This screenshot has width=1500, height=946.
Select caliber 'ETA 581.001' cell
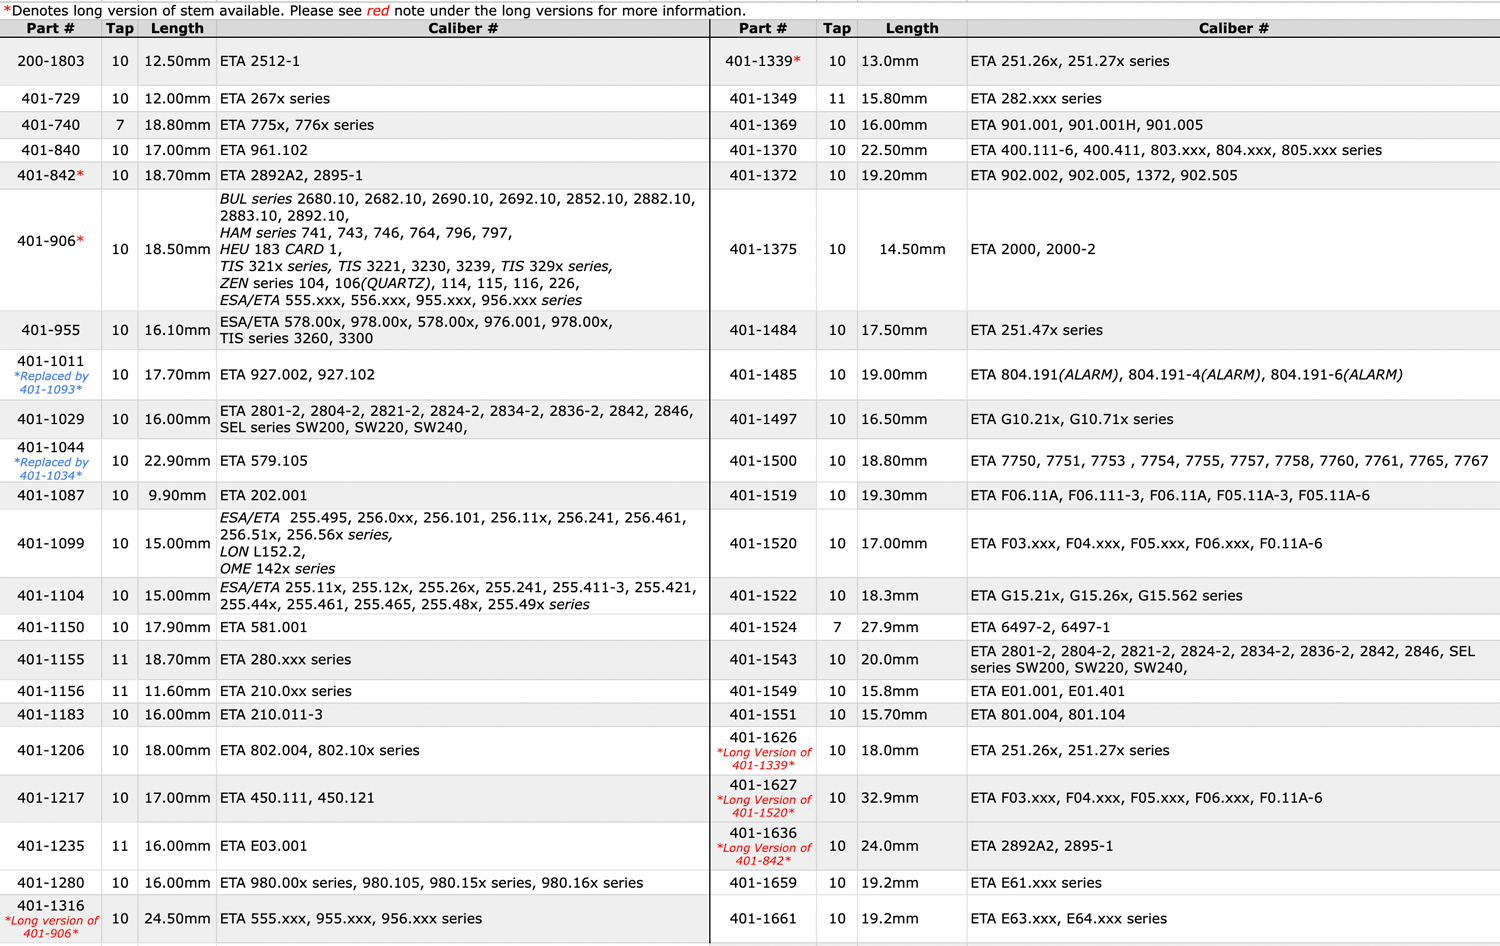pos(462,627)
